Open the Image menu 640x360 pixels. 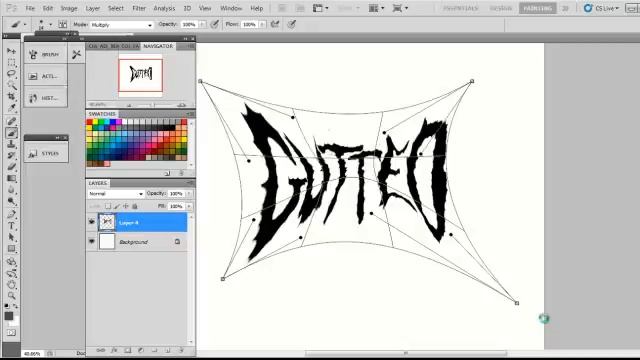point(69,8)
